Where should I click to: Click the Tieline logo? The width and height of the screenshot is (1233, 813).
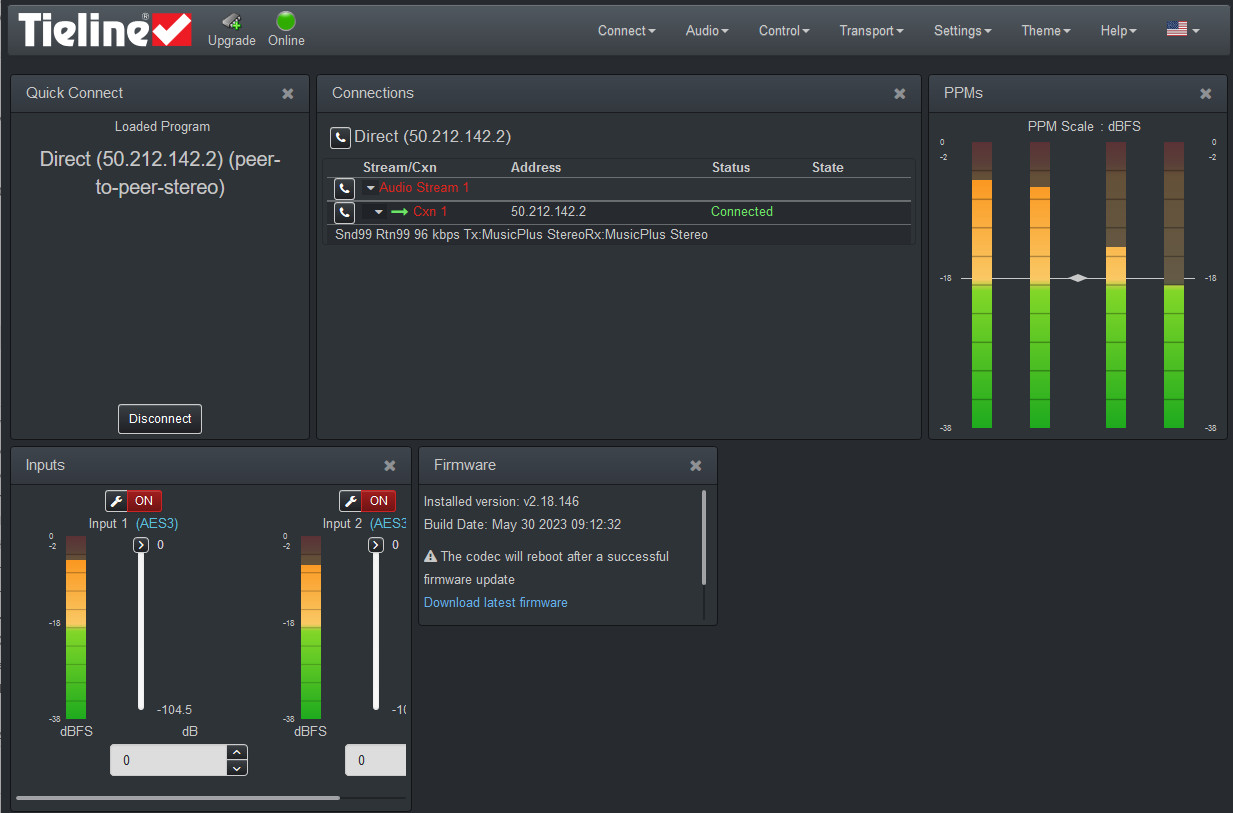point(105,30)
